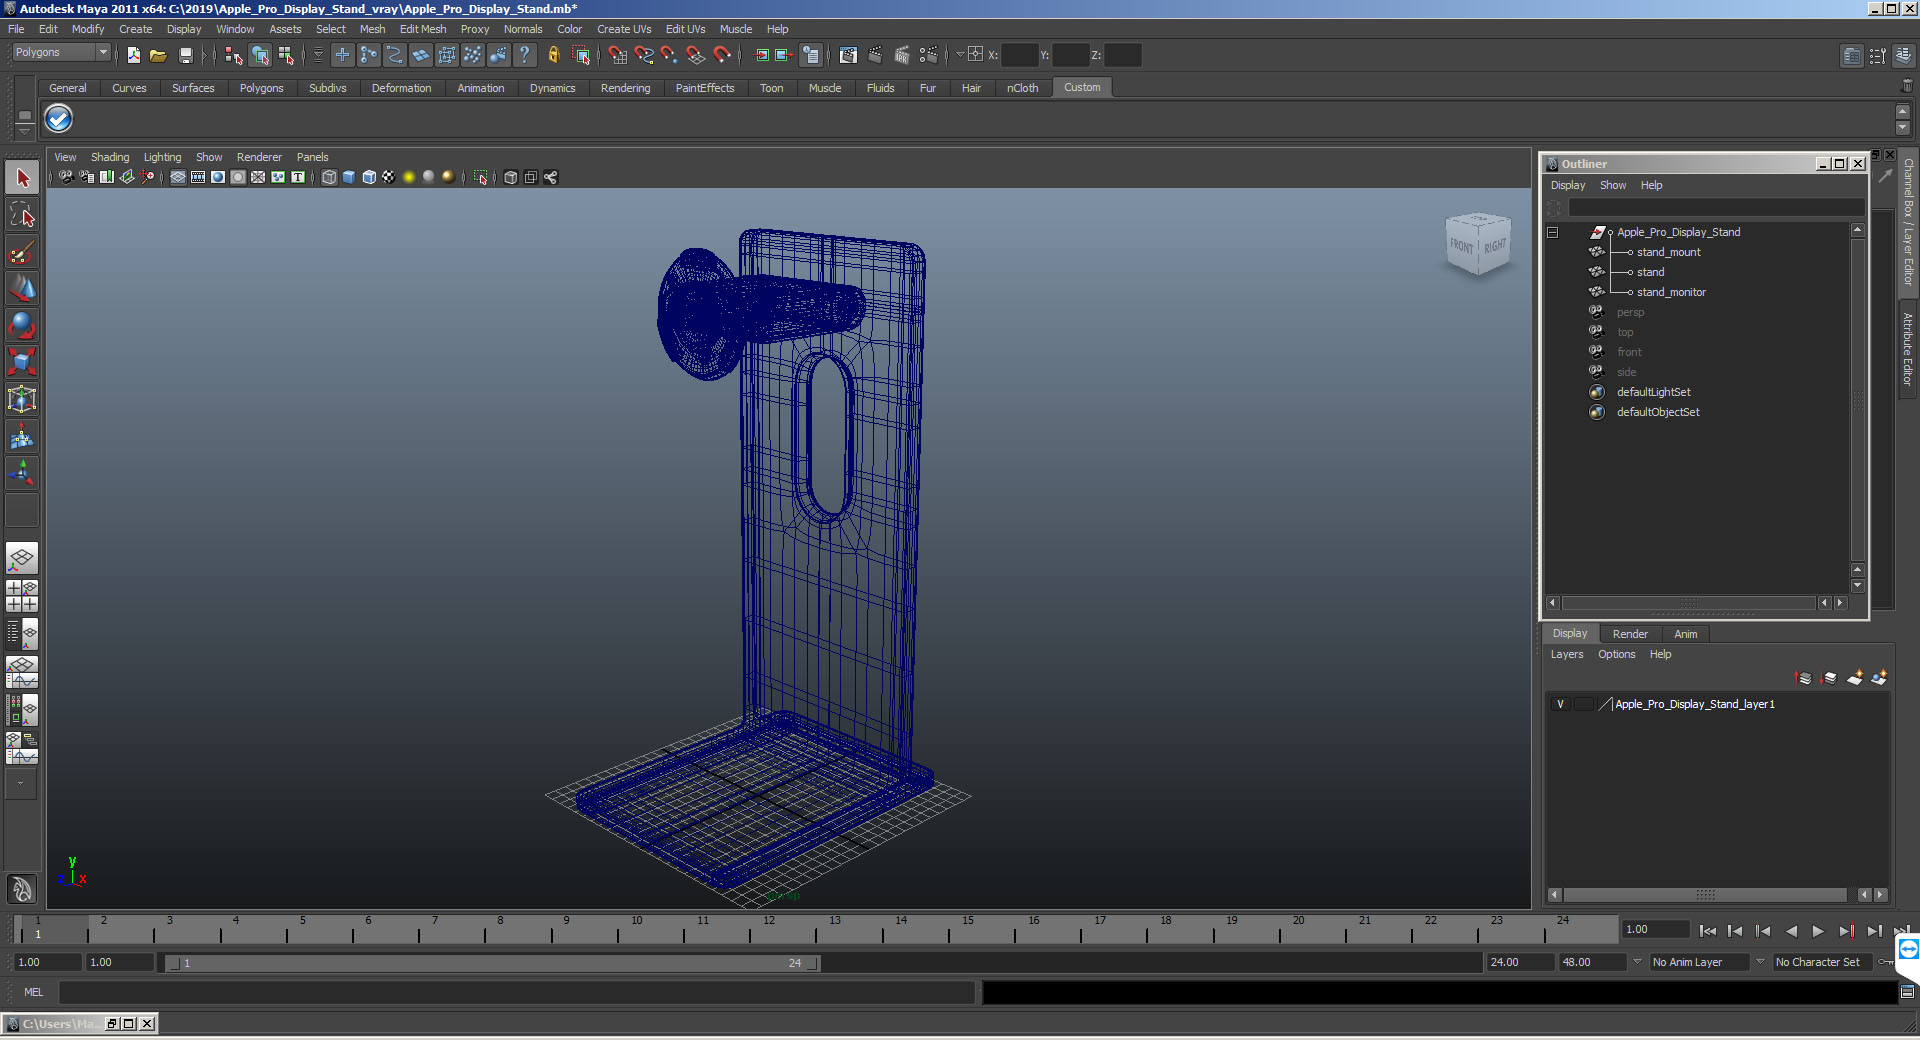The width and height of the screenshot is (1920, 1040).
Task: Select the arrow Select tool in toolbox
Action: point(22,178)
